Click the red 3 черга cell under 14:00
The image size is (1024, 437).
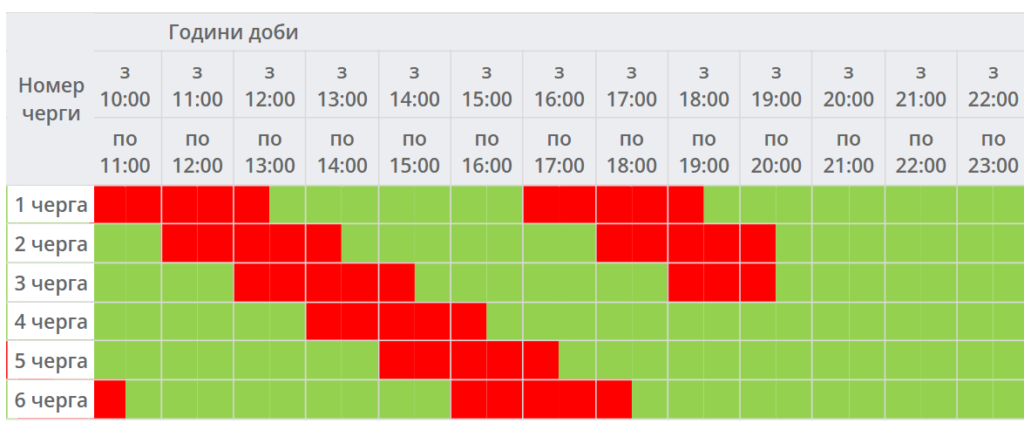click(397, 283)
